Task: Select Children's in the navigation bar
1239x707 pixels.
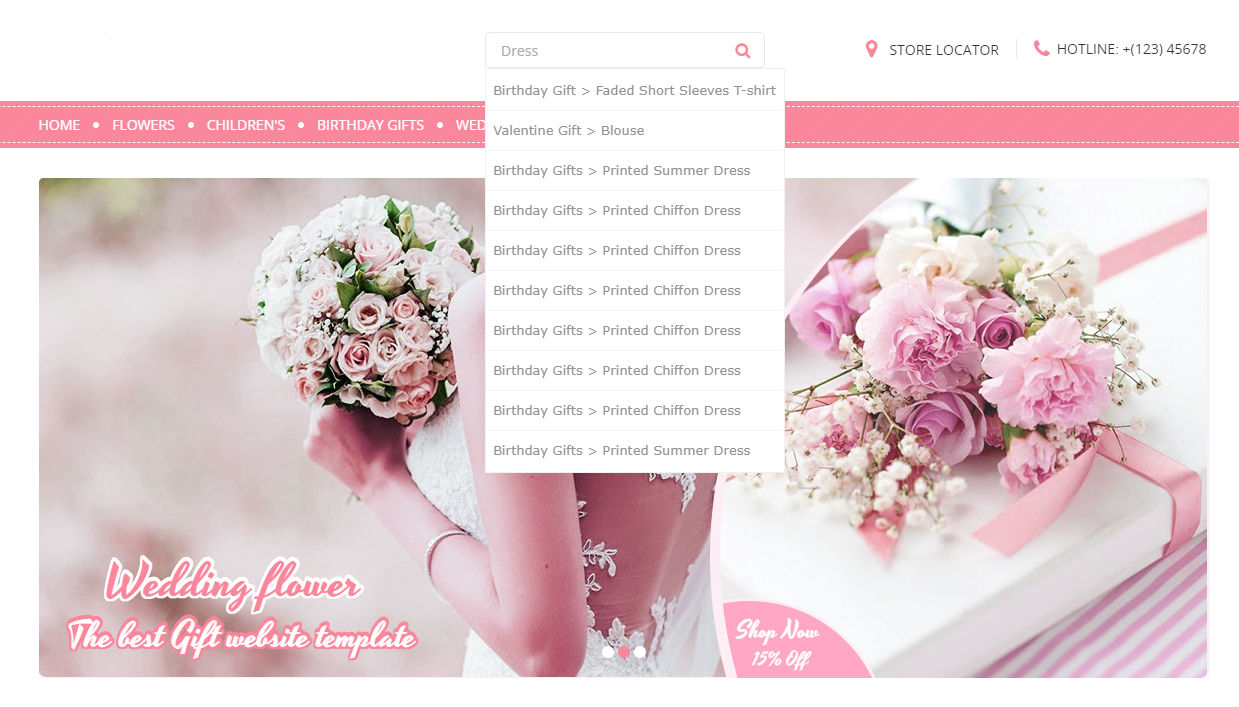Action: point(246,125)
